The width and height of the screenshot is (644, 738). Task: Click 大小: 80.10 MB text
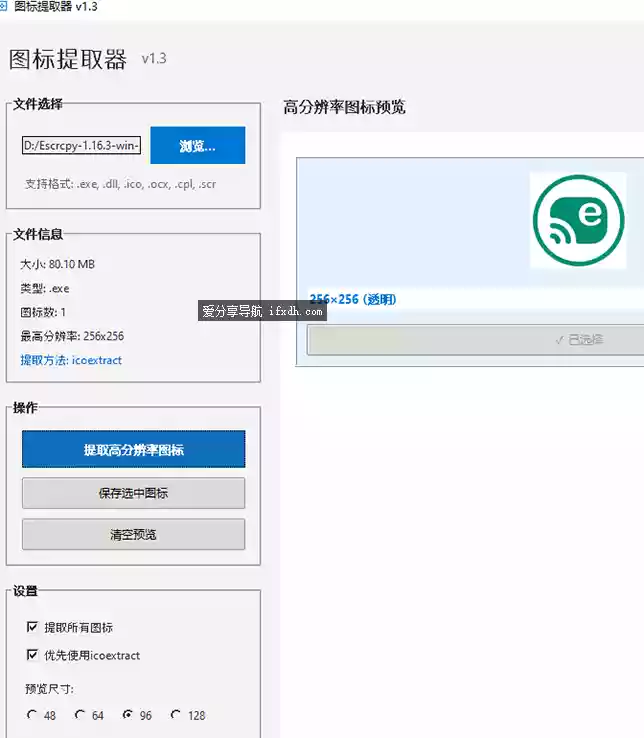(x=57, y=264)
